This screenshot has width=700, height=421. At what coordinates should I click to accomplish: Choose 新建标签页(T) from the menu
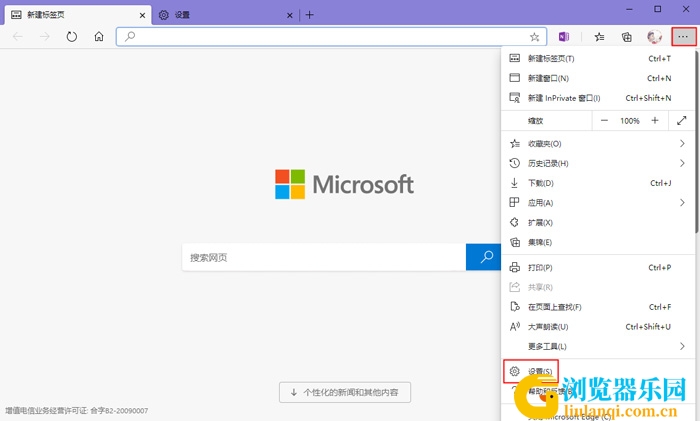tap(598, 58)
